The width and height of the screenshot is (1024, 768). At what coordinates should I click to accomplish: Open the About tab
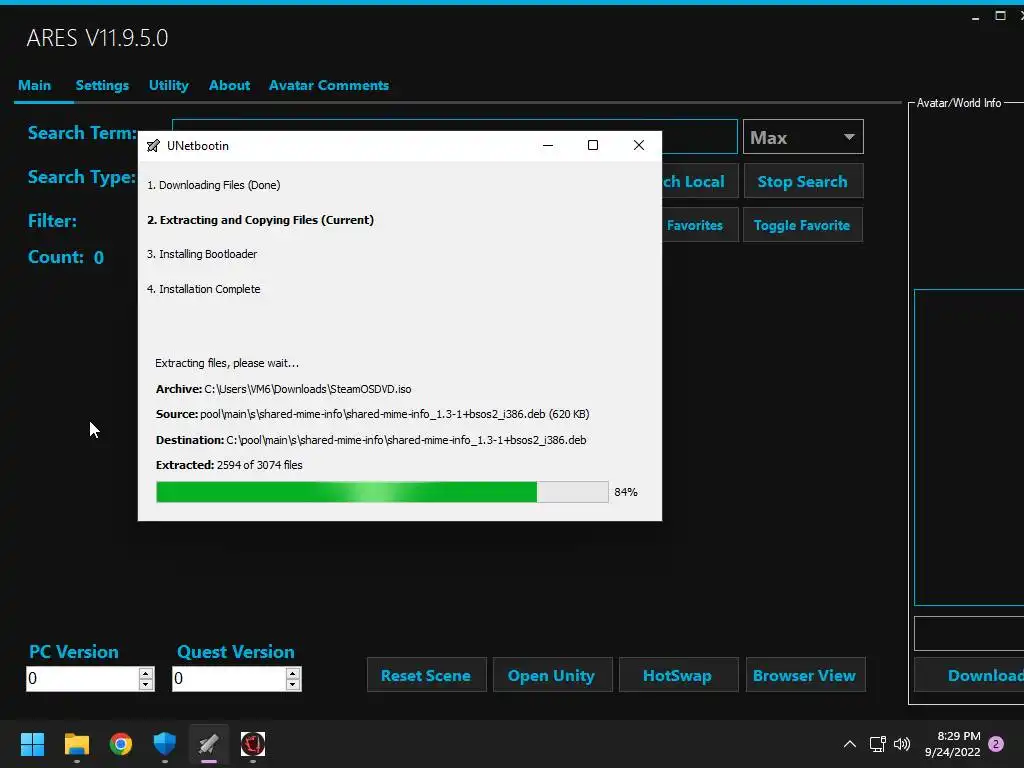[x=229, y=86]
